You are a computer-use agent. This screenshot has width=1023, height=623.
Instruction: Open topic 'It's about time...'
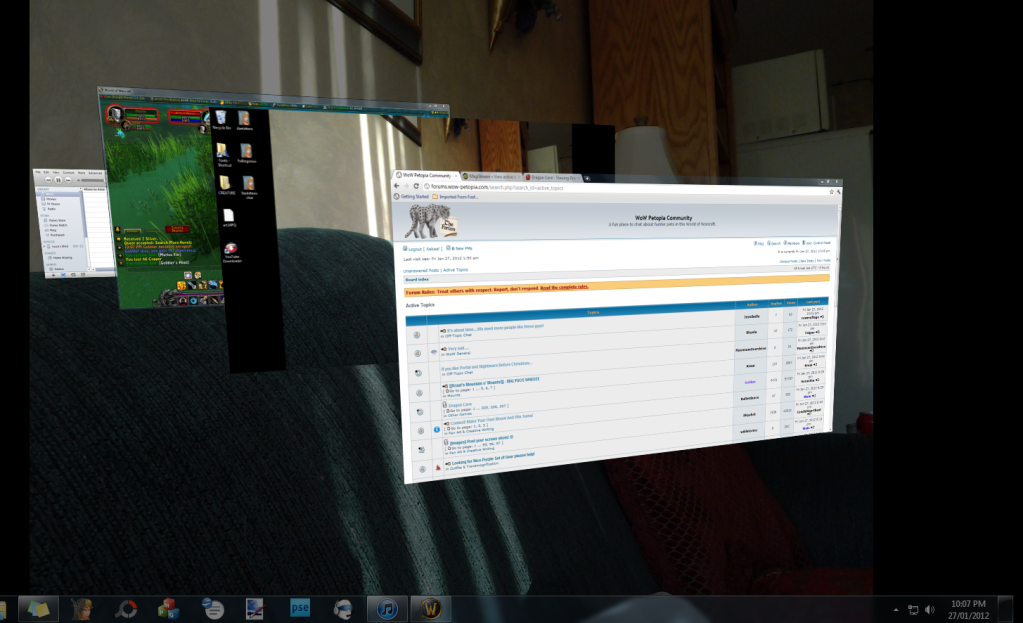coord(495,328)
